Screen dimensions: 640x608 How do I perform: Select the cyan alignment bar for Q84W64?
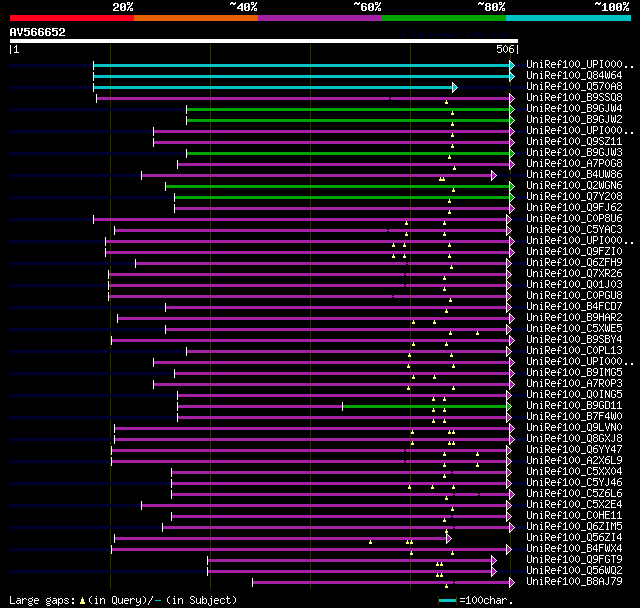(x=302, y=76)
